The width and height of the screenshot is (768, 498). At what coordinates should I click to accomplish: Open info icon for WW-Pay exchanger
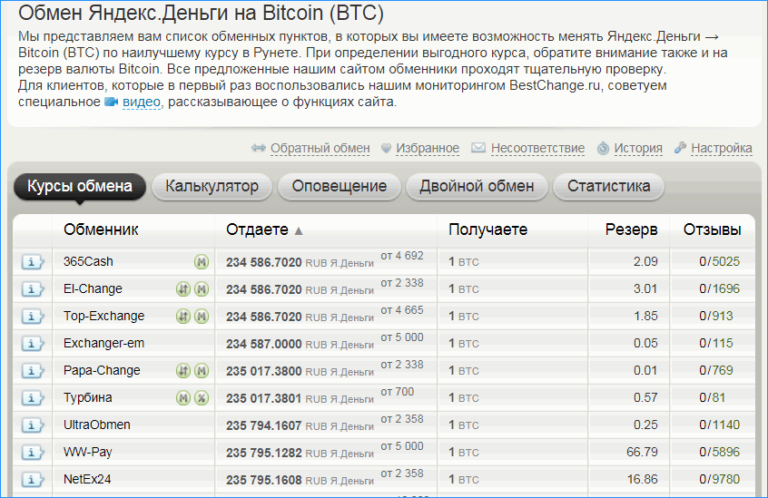point(33,452)
